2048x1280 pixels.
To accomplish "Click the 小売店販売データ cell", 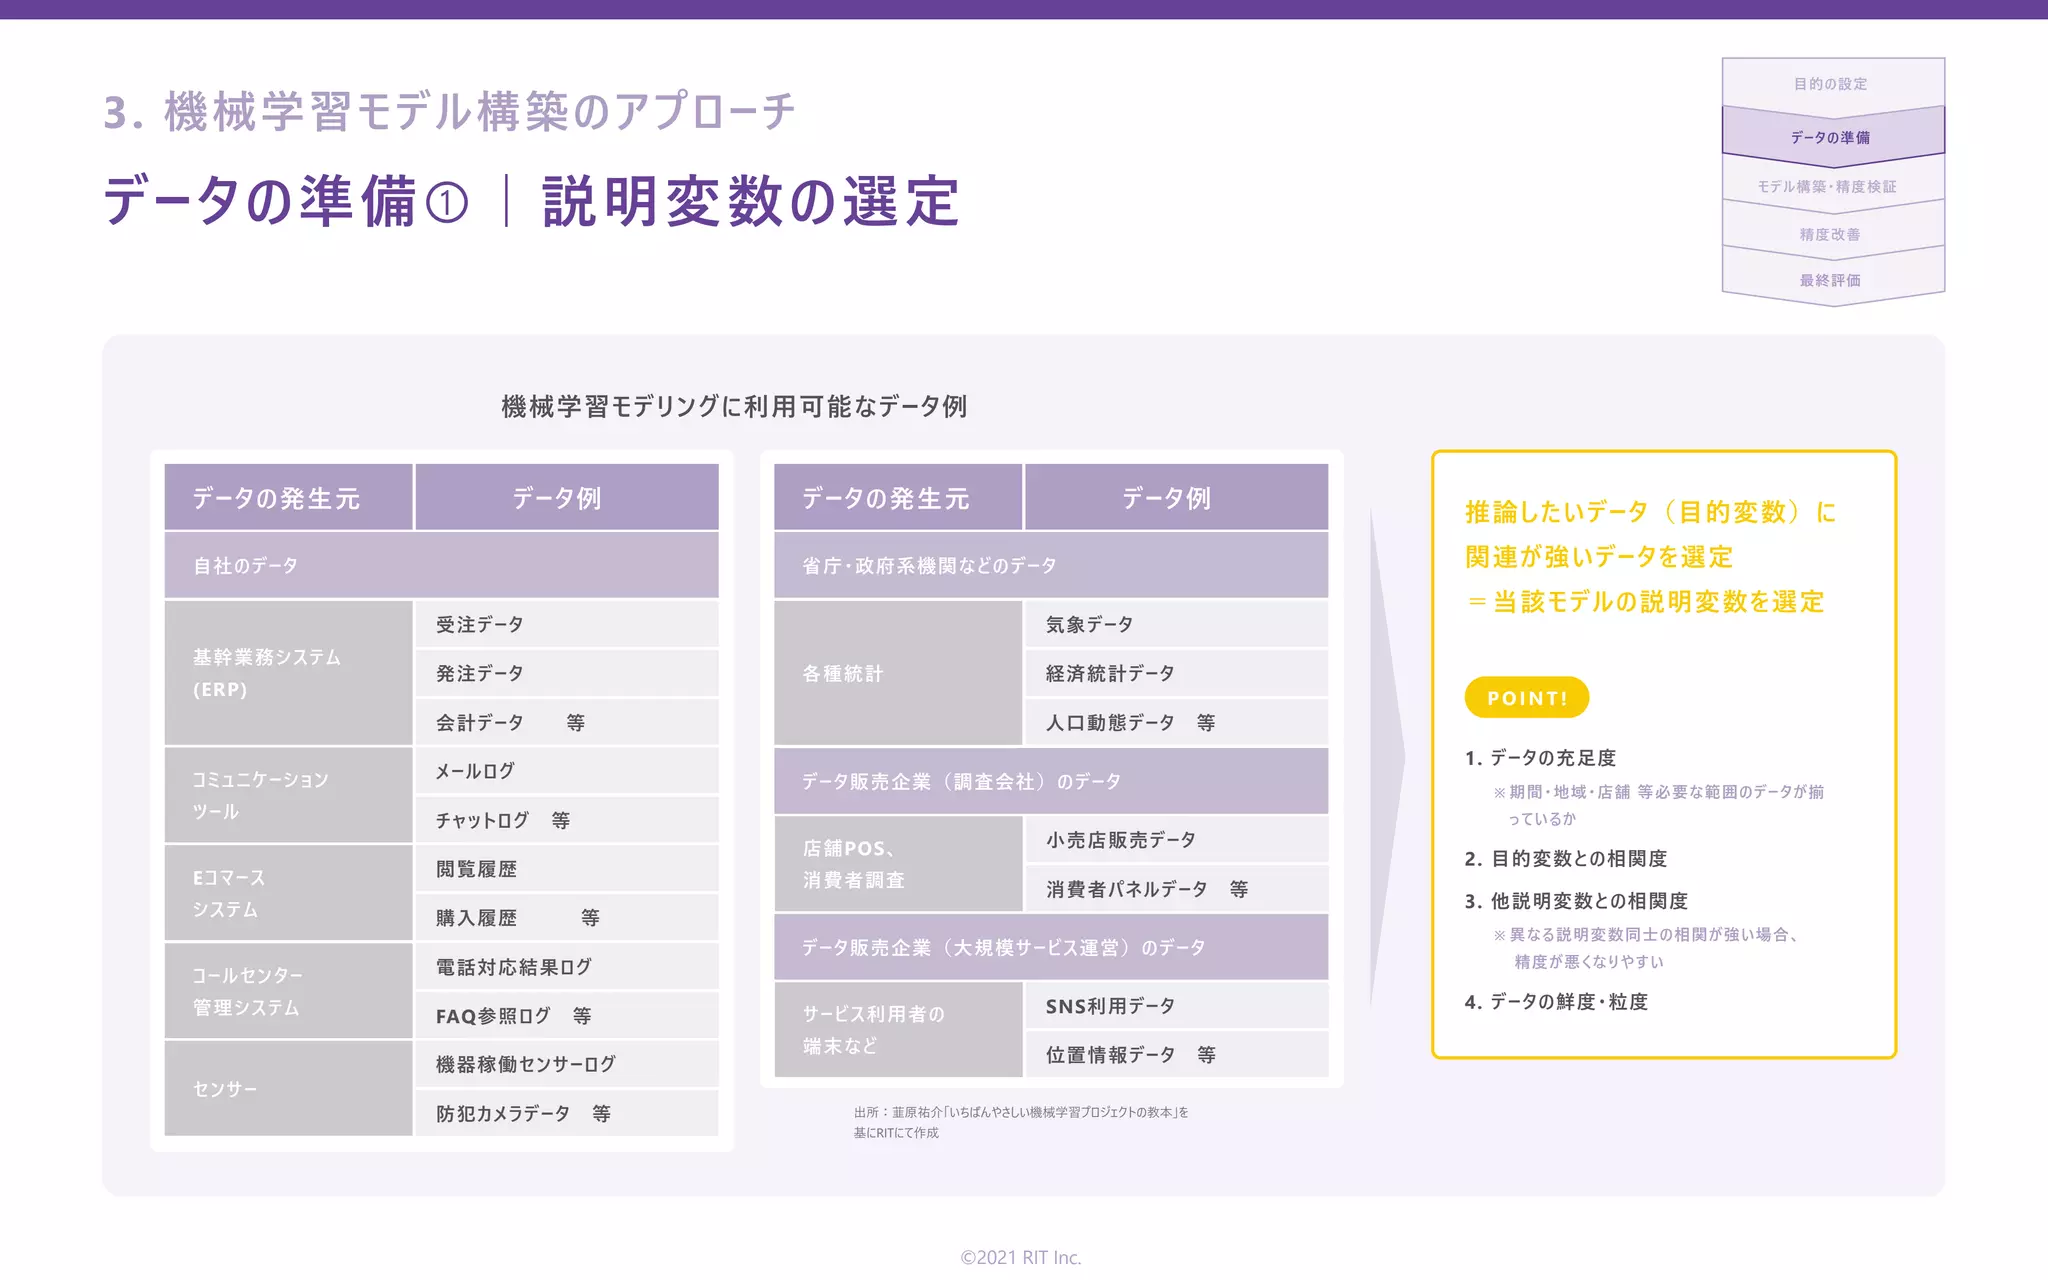I will [1177, 840].
